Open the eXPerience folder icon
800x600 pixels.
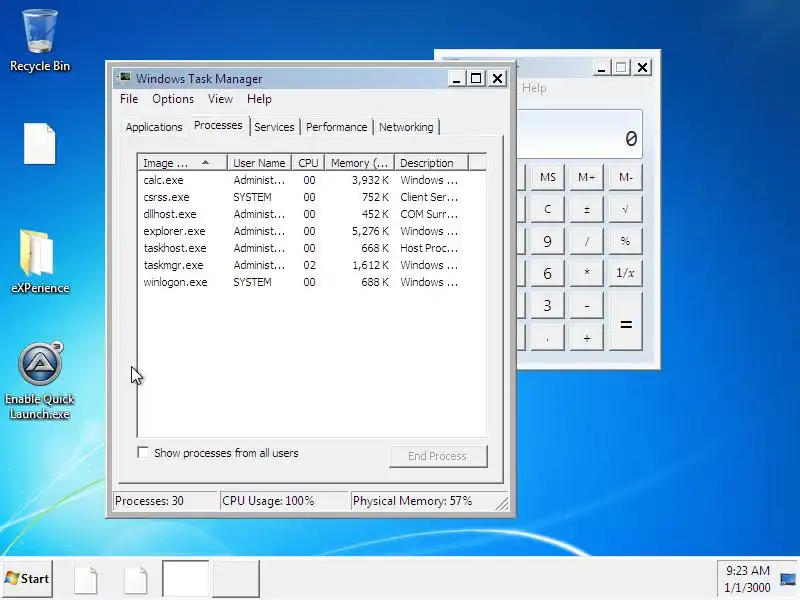(x=40, y=262)
